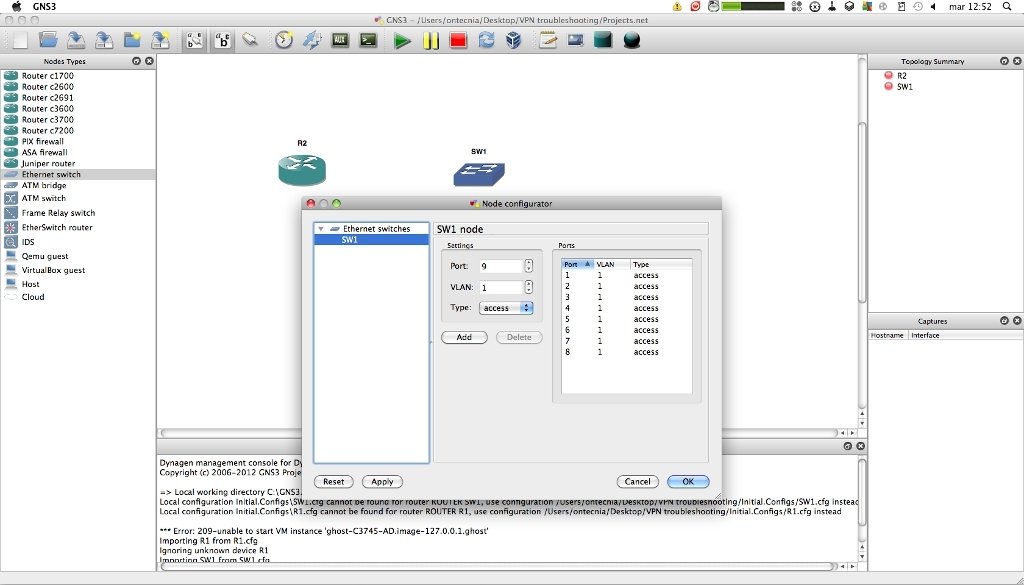Sort ports table by VLAN column
Screen dimensions: 1024x585
click(611, 264)
